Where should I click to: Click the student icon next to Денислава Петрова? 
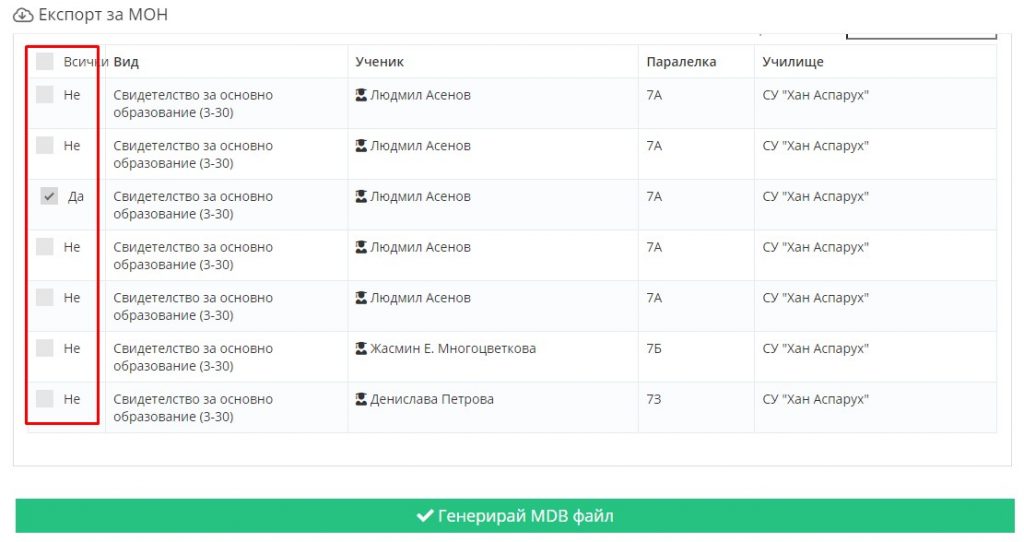coord(360,399)
